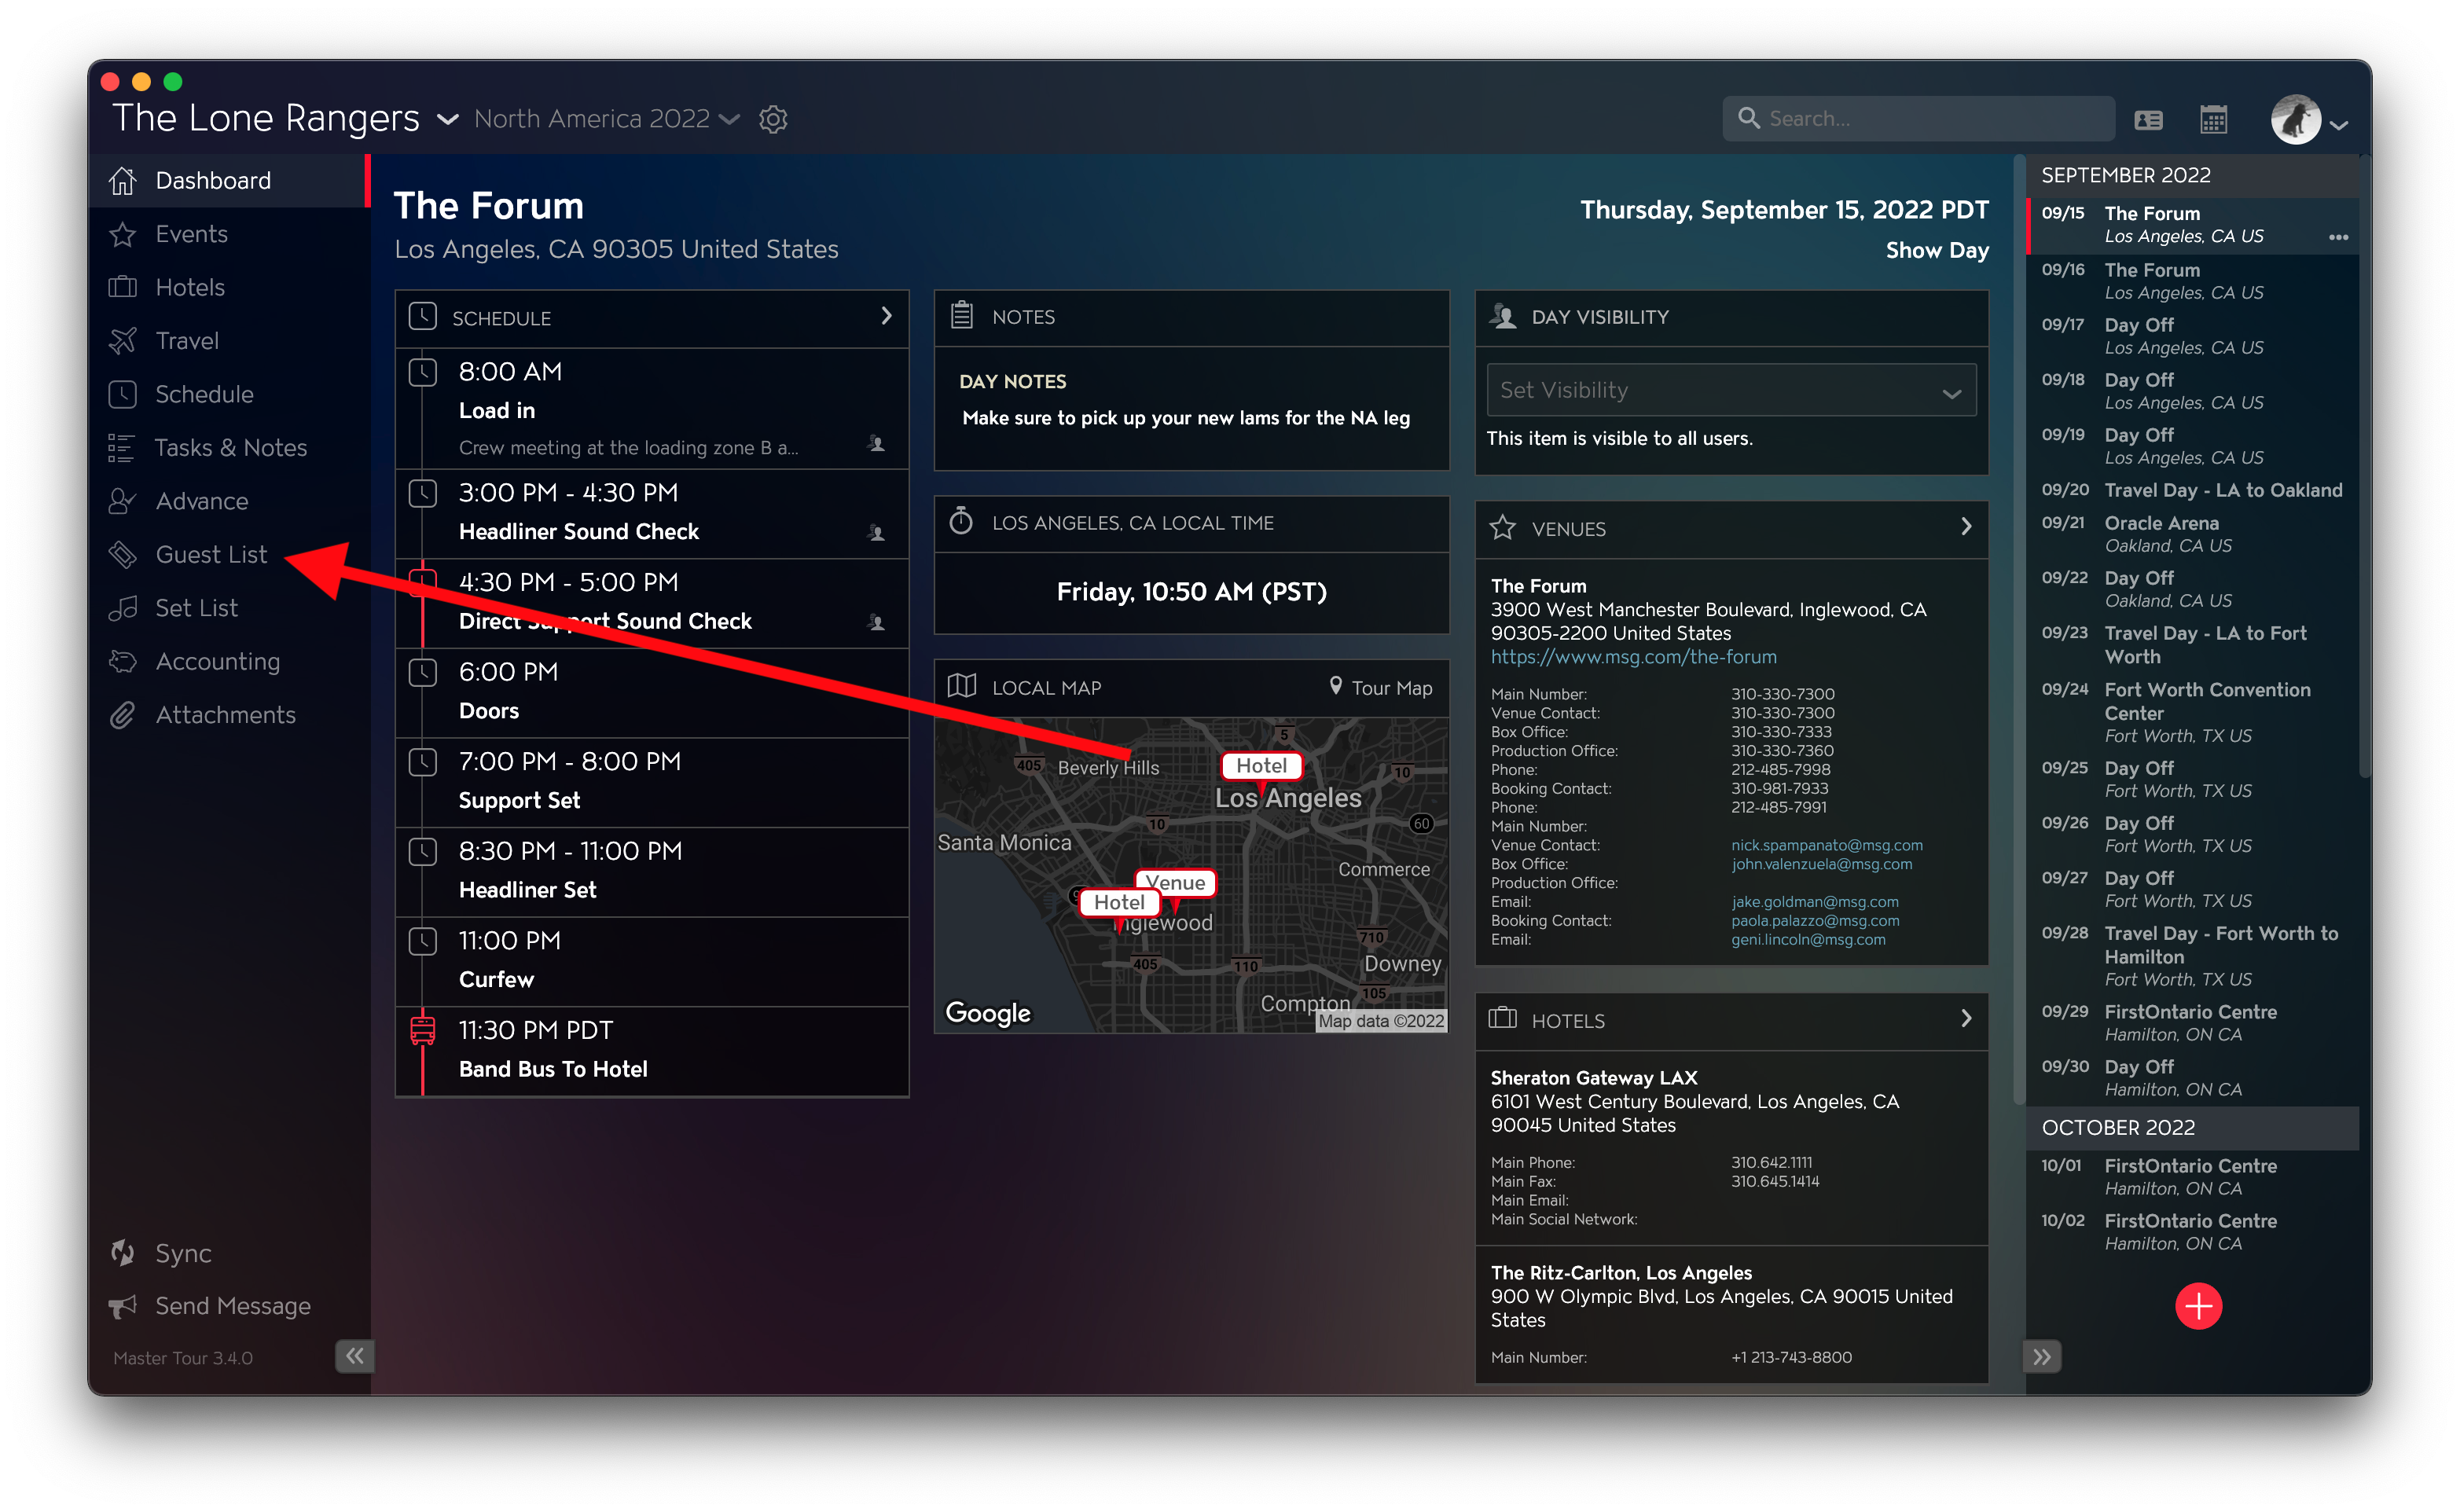This screenshot has height=1512, width=2460.
Task: Select Dashboard in the sidebar
Action: coord(229,180)
